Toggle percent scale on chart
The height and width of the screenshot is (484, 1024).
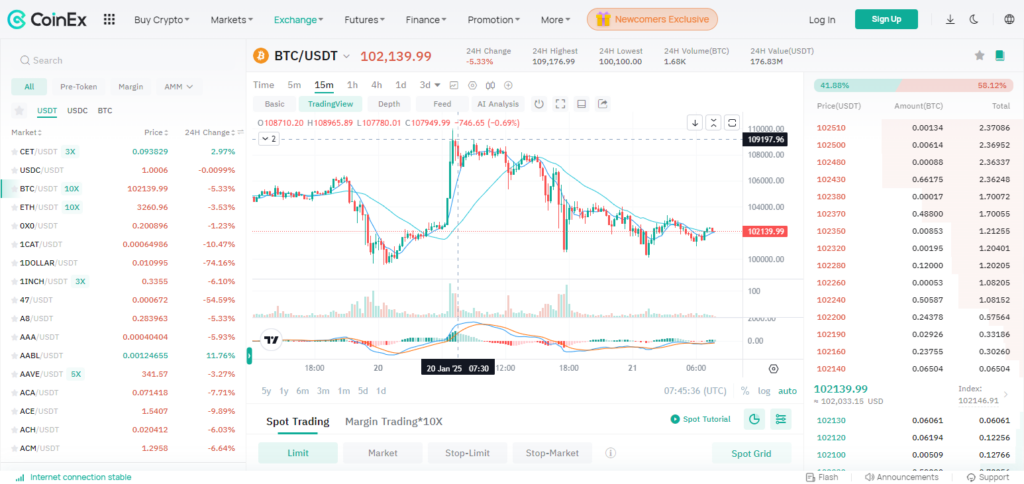pyautogui.click(x=745, y=391)
